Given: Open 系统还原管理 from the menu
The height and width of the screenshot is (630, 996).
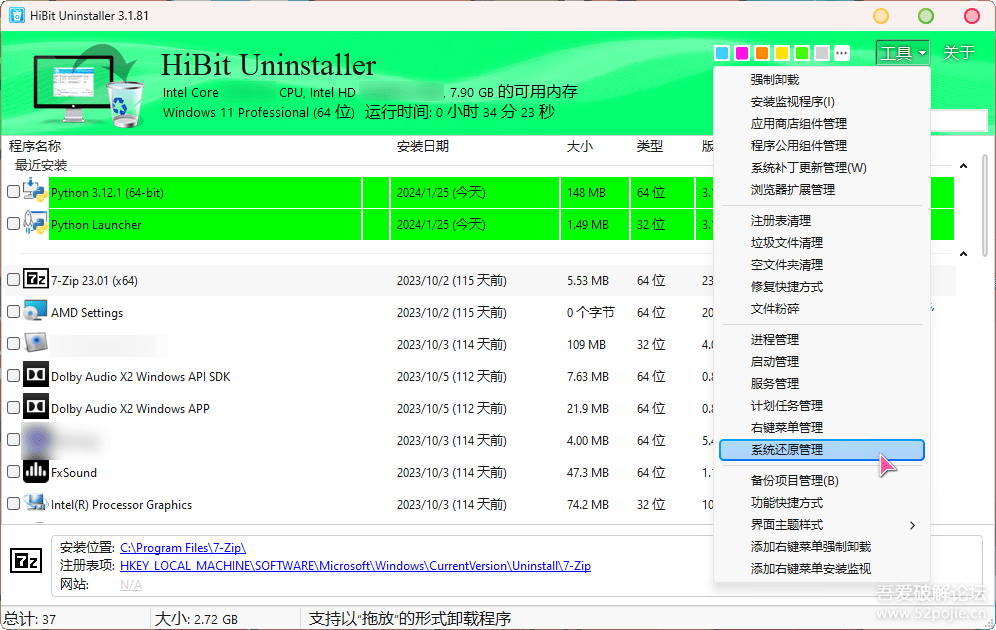Looking at the screenshot, I should click(x=821, y=450).
